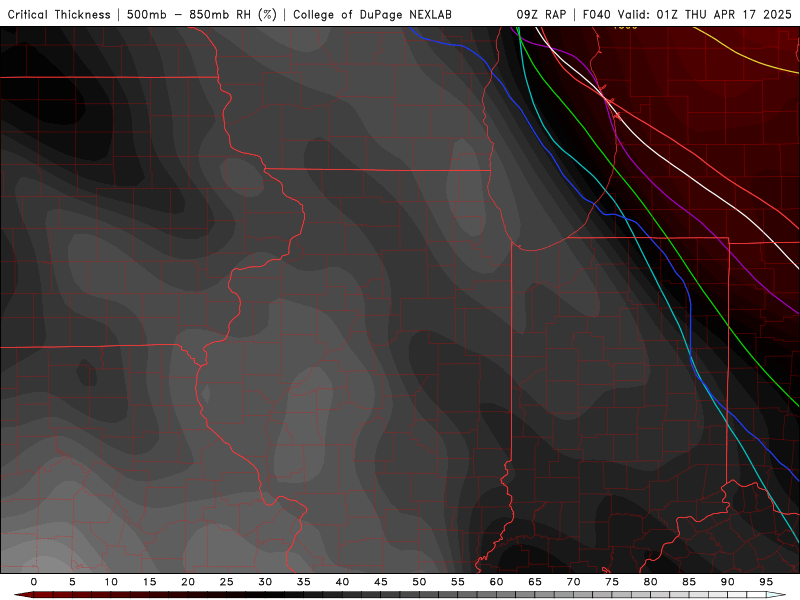Click the colorbar label "50"
This screenshot has height=600, width=800.
coord(419,582)
